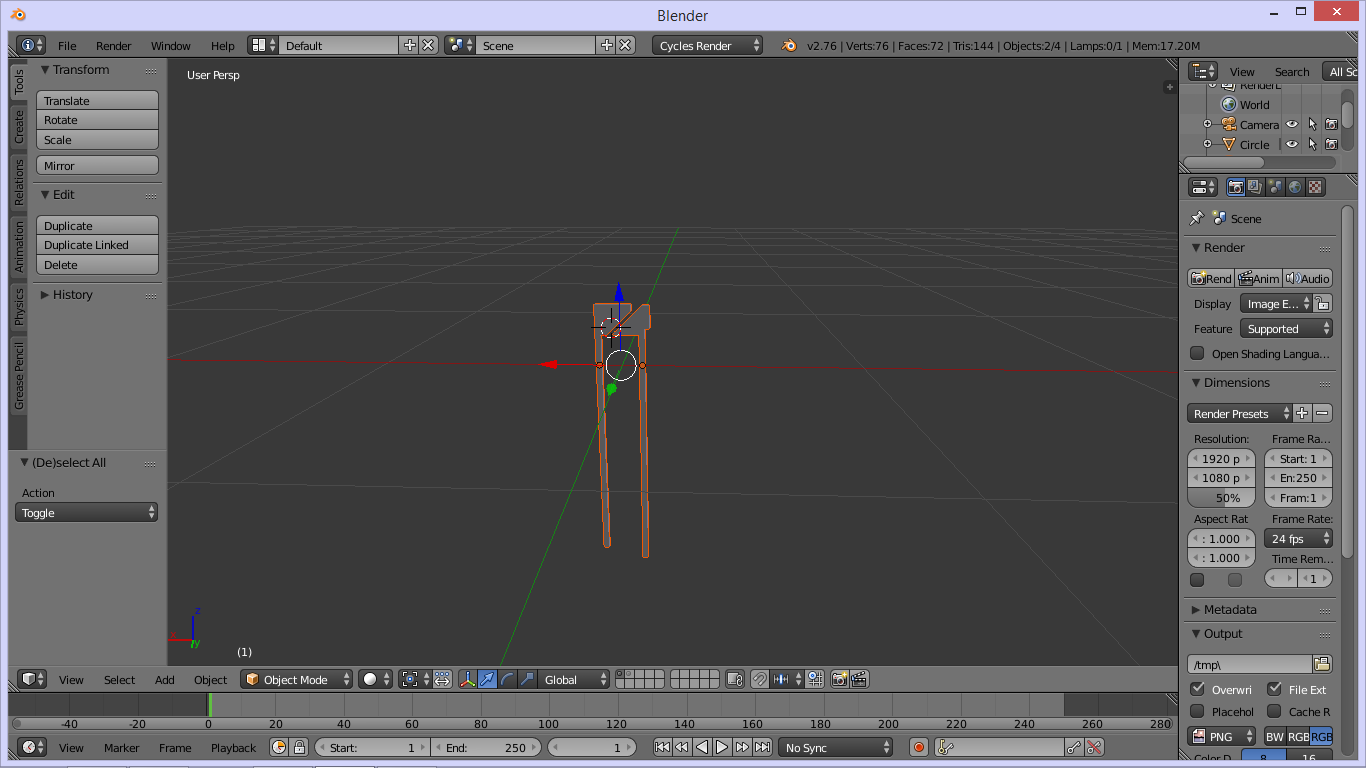This screenshot has height=768, width=1366.
Task: Click the lock camera to view icon
Action: tap(735, 680)
